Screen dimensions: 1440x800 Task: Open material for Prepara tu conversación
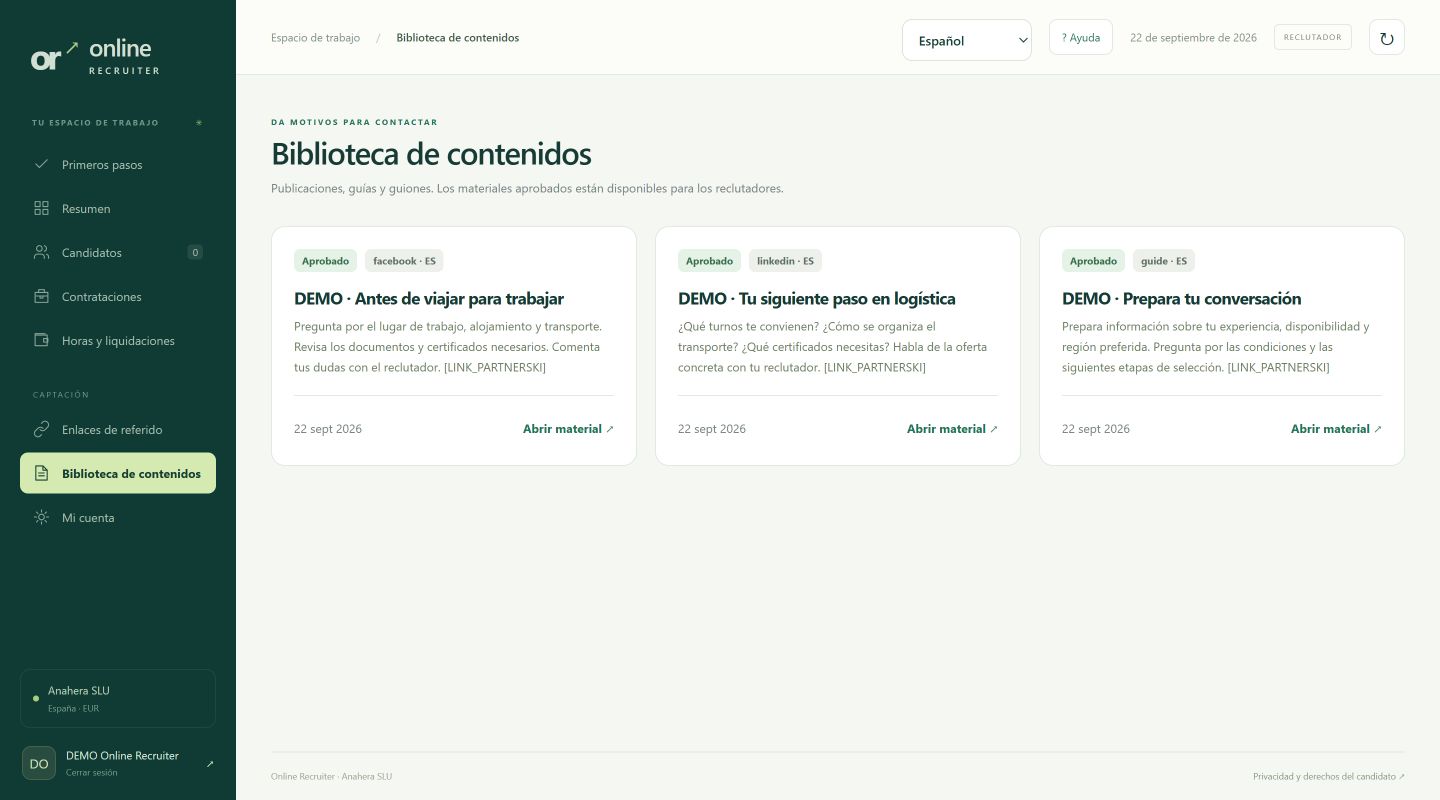(1336, 429)
